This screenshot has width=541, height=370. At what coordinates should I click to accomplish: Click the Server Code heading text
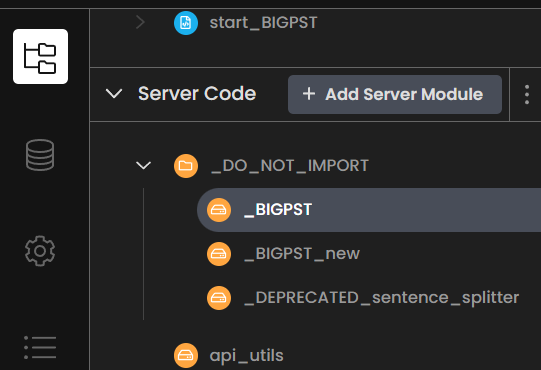(x=197, y=94)
